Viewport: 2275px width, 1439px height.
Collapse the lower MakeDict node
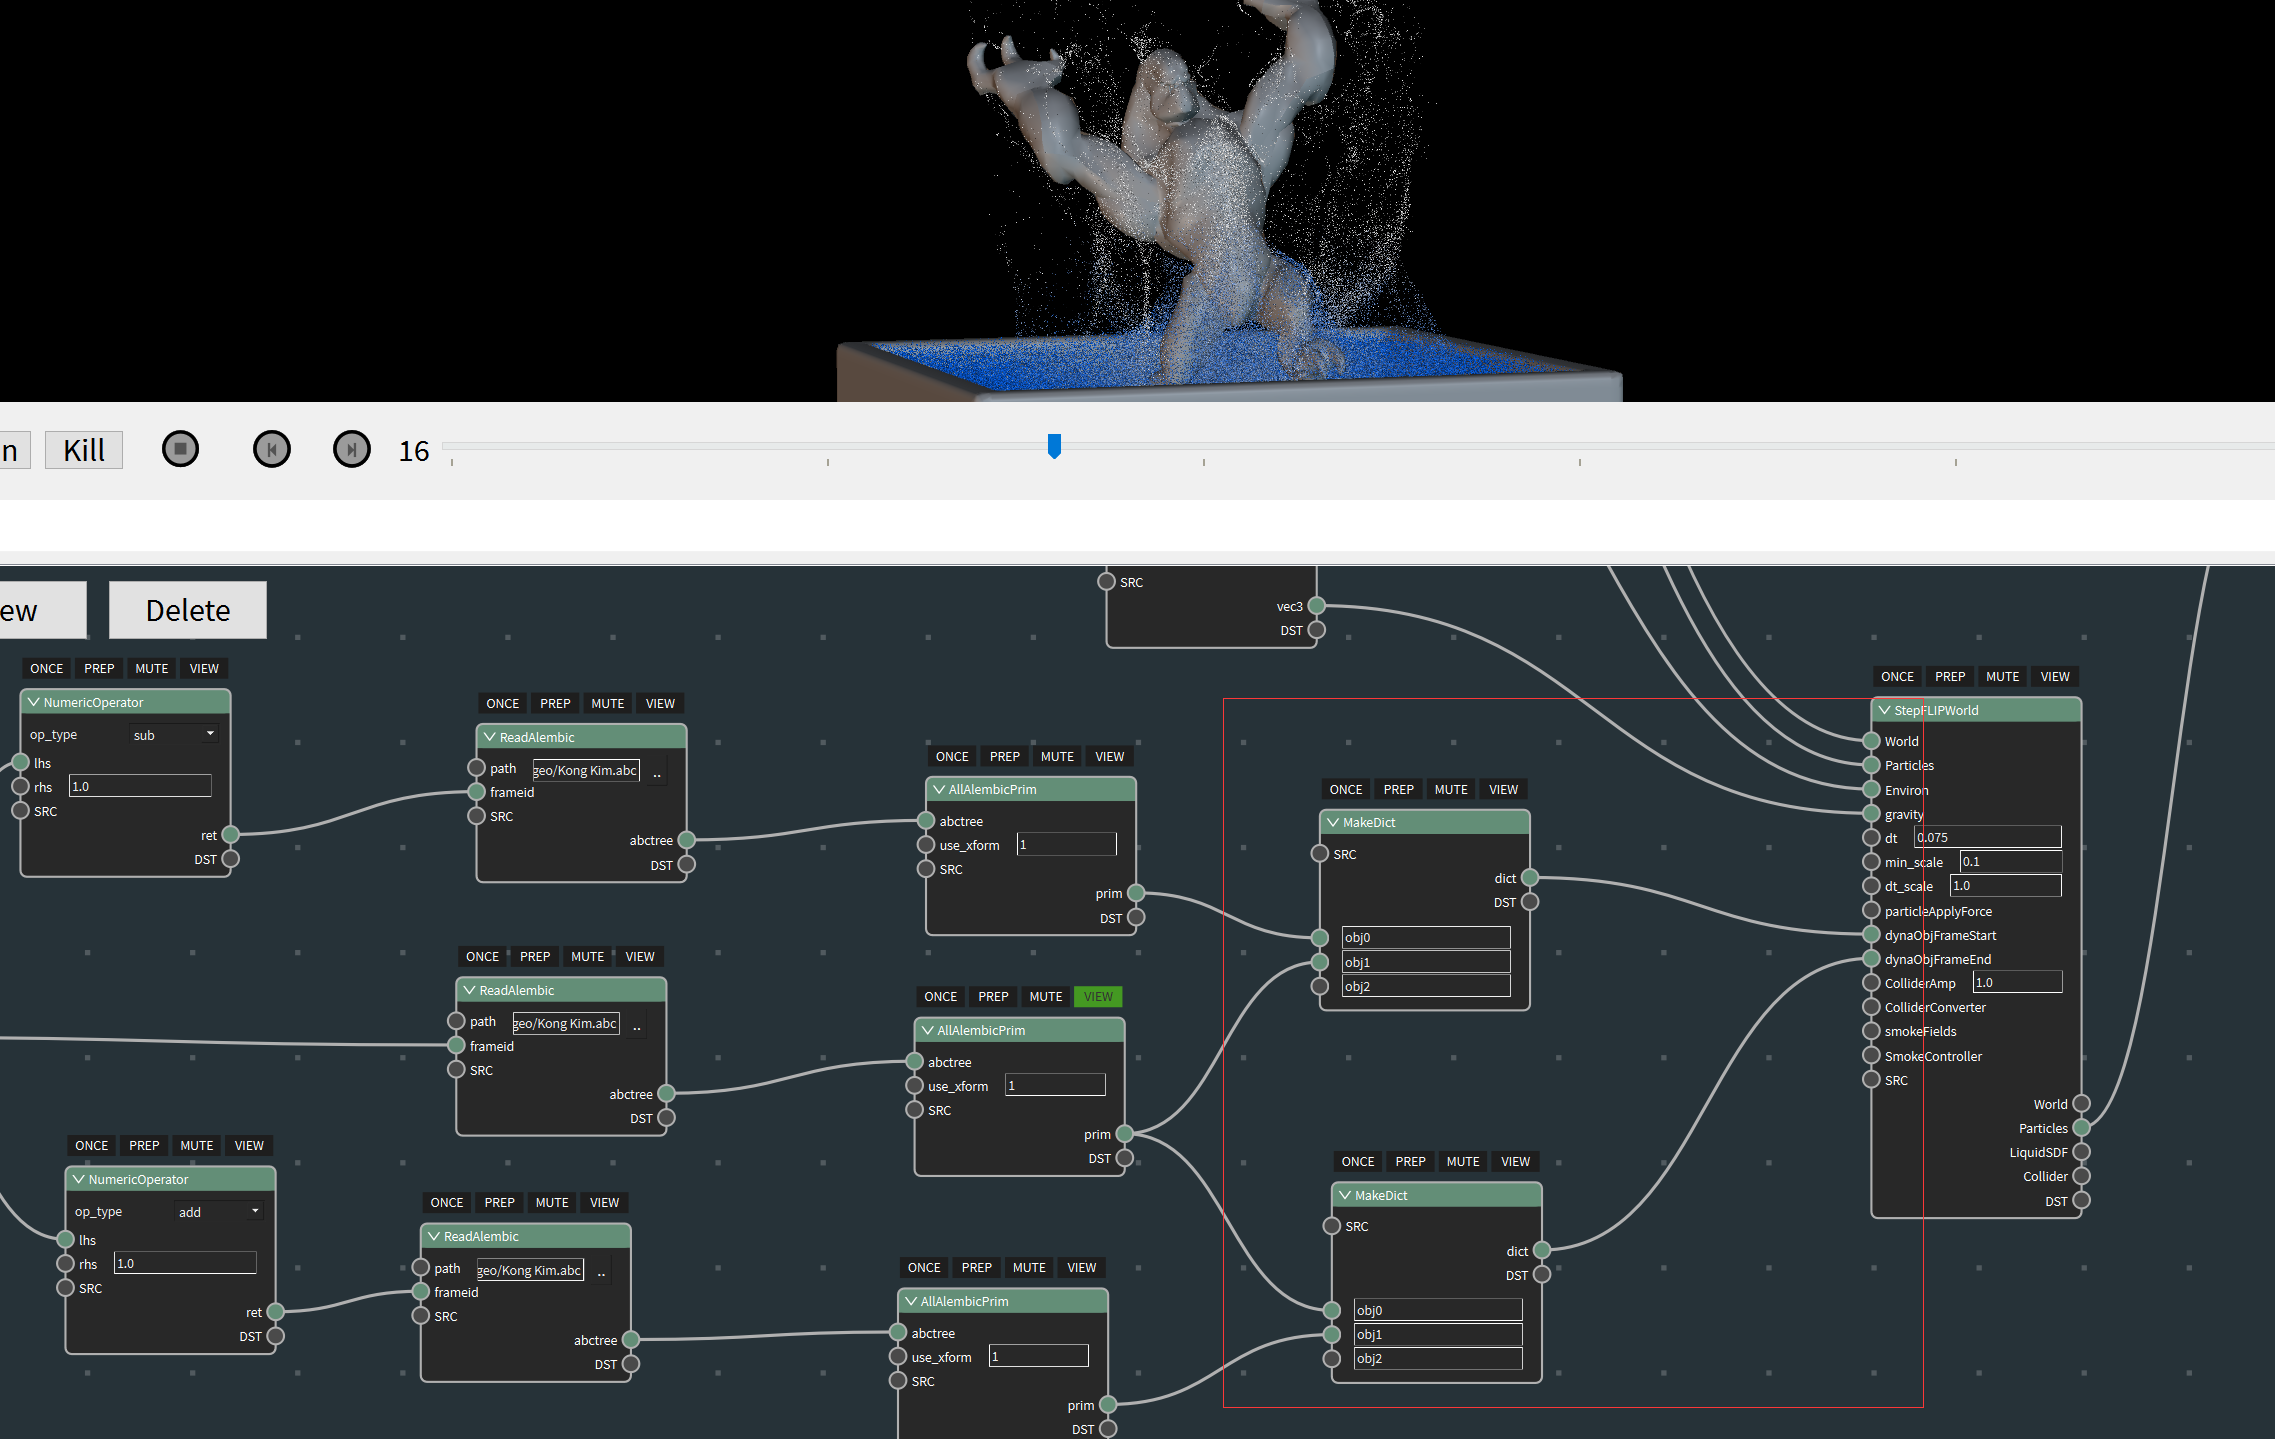point(1345,1195)
